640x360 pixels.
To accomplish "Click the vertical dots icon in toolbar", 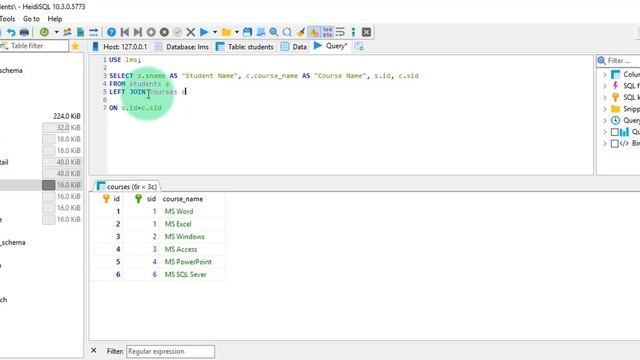I will [x=353, y=32].
